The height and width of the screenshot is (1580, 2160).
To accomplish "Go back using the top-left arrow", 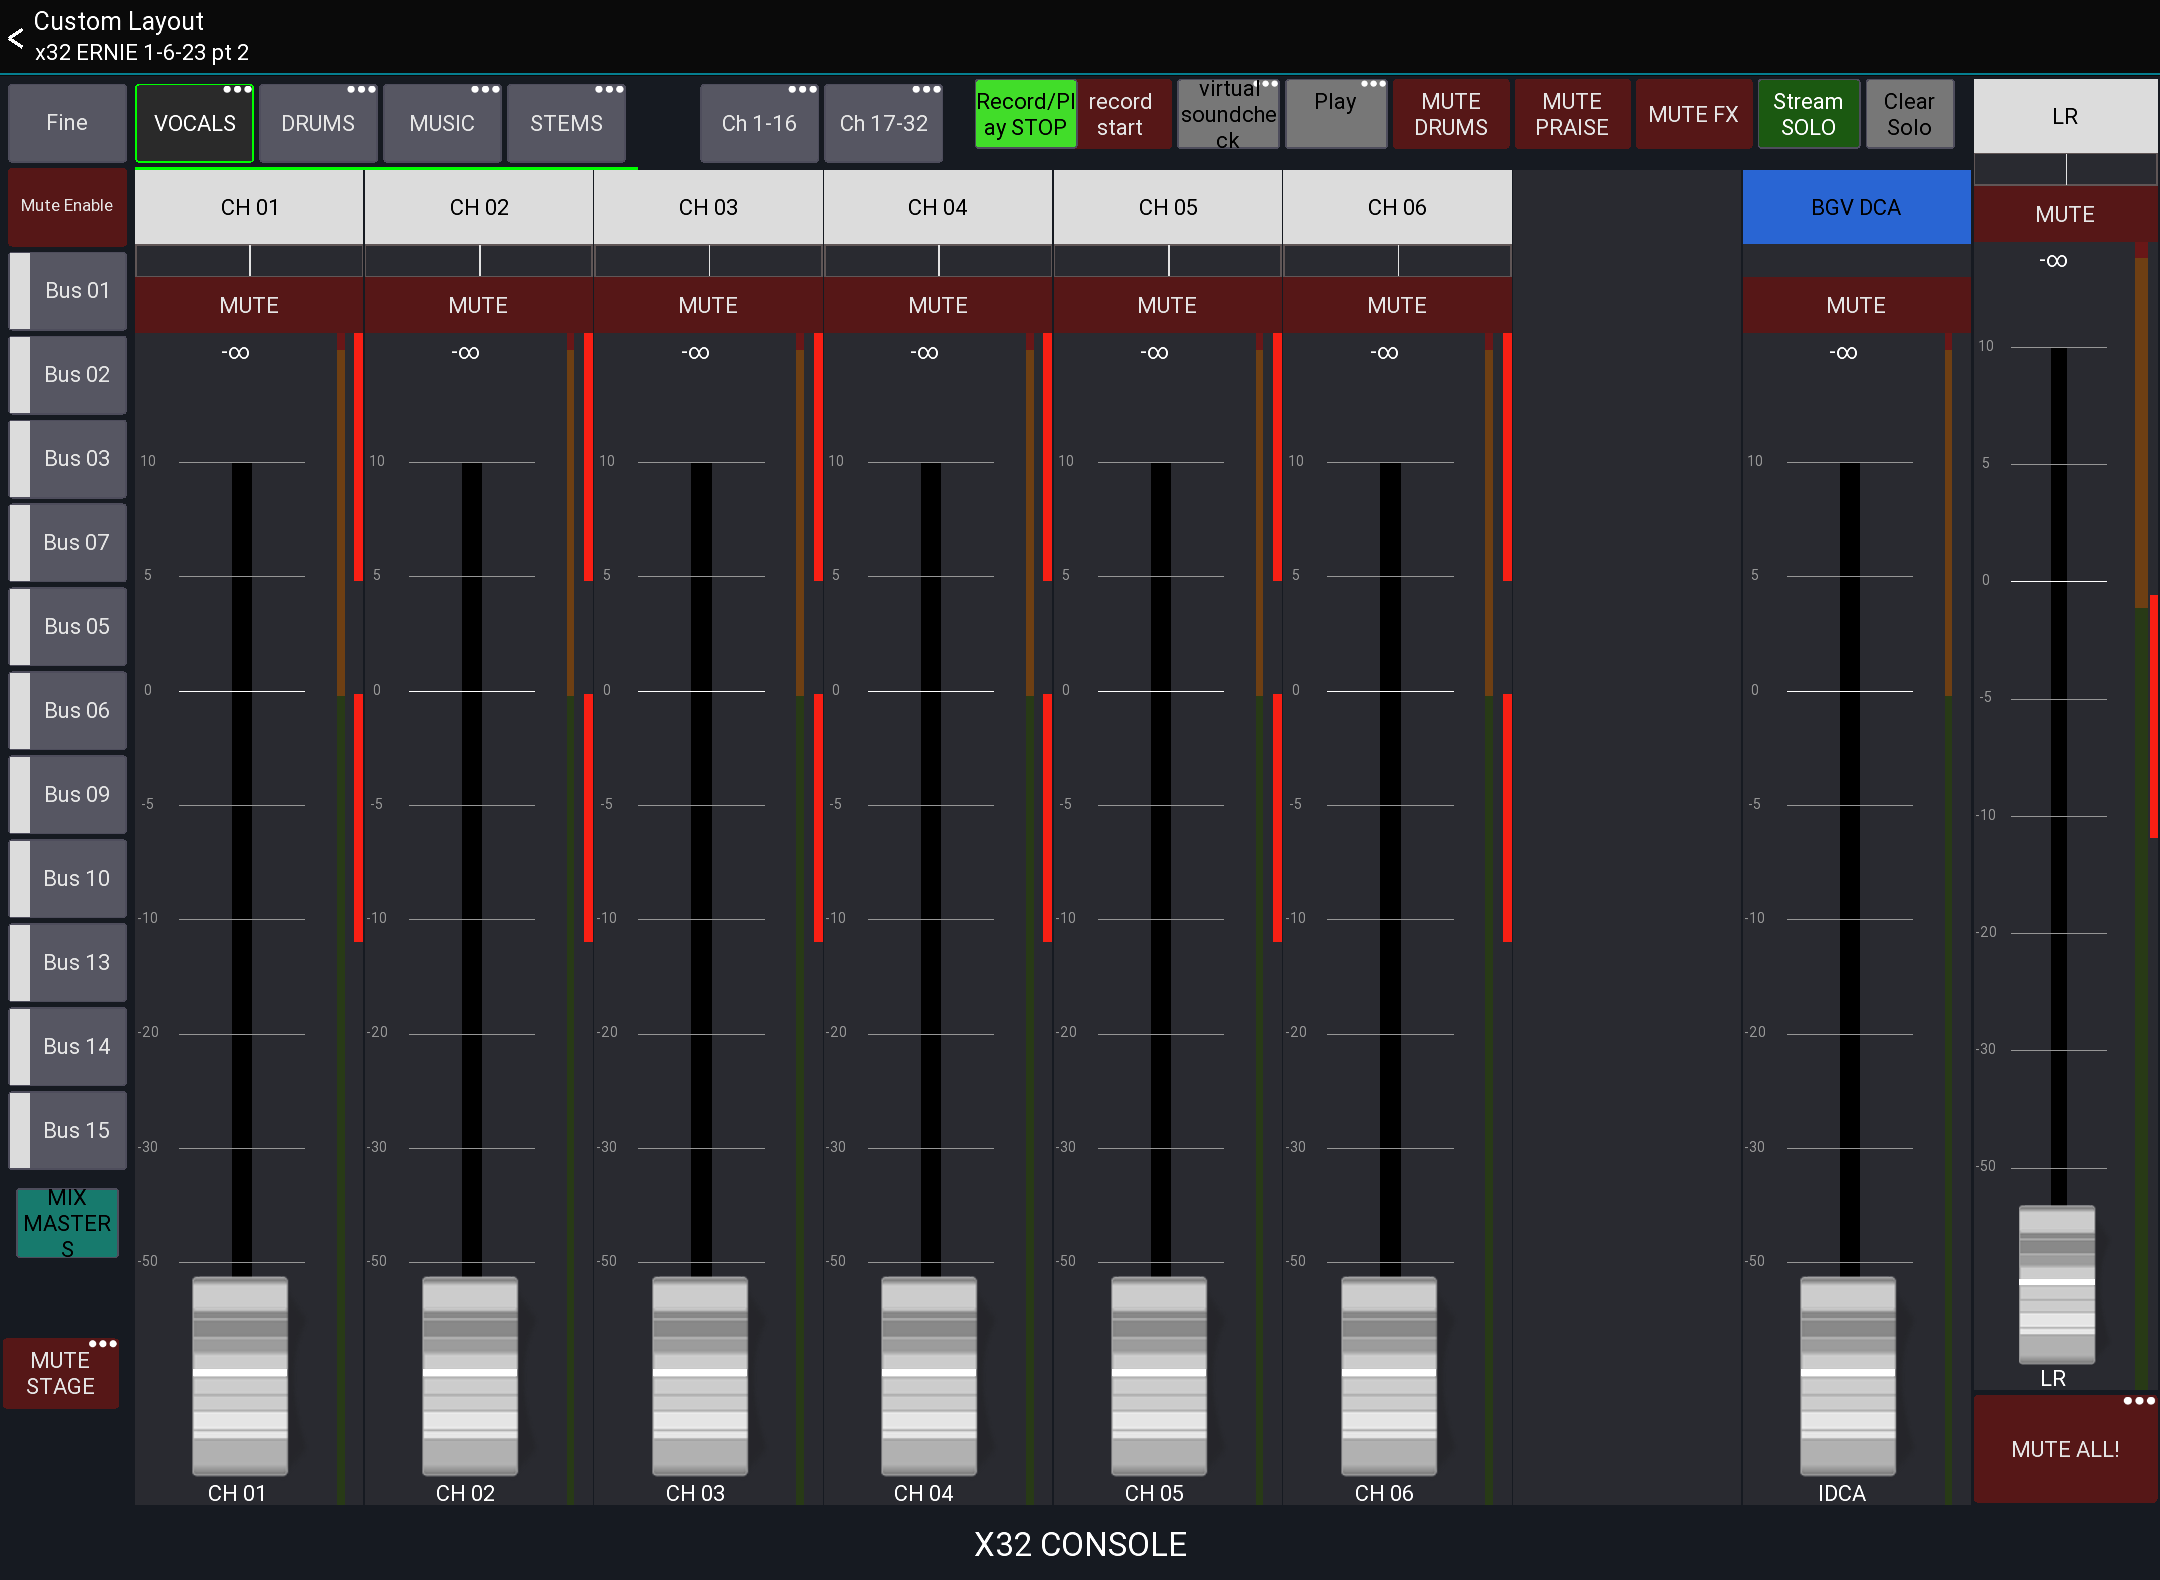I will [x=16, y=38].
